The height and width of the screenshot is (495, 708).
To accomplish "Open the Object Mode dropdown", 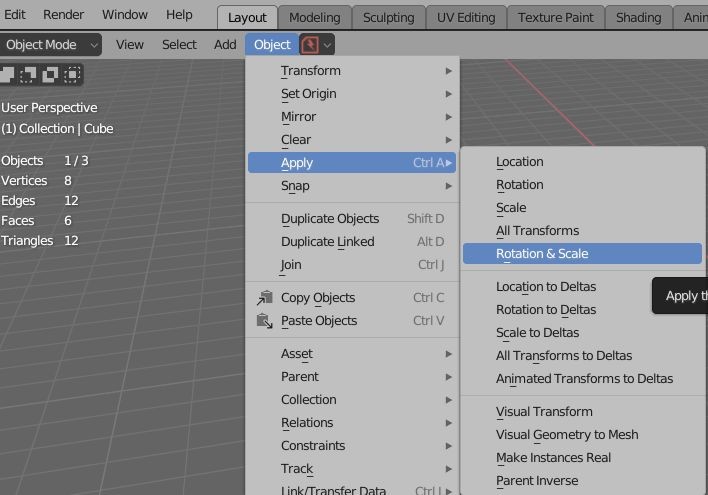I will click(51, 45).
